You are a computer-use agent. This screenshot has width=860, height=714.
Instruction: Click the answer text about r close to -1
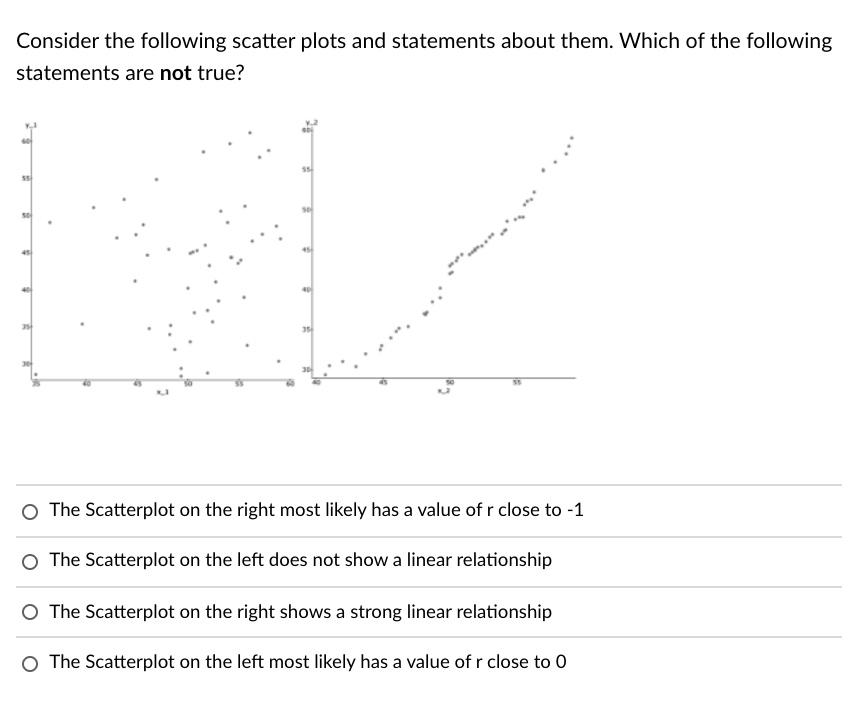point(315,510)
